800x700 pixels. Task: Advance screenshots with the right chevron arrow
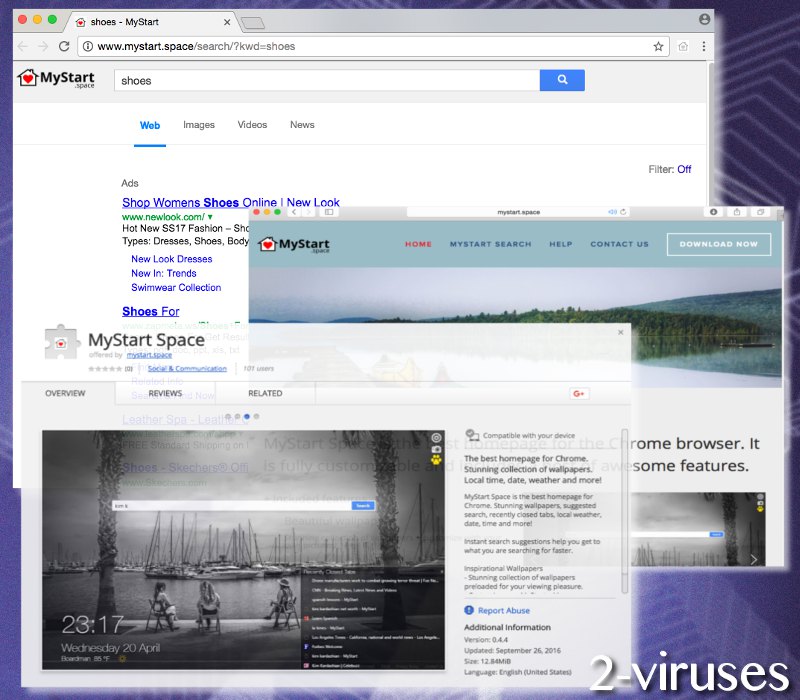click(753, 560)
